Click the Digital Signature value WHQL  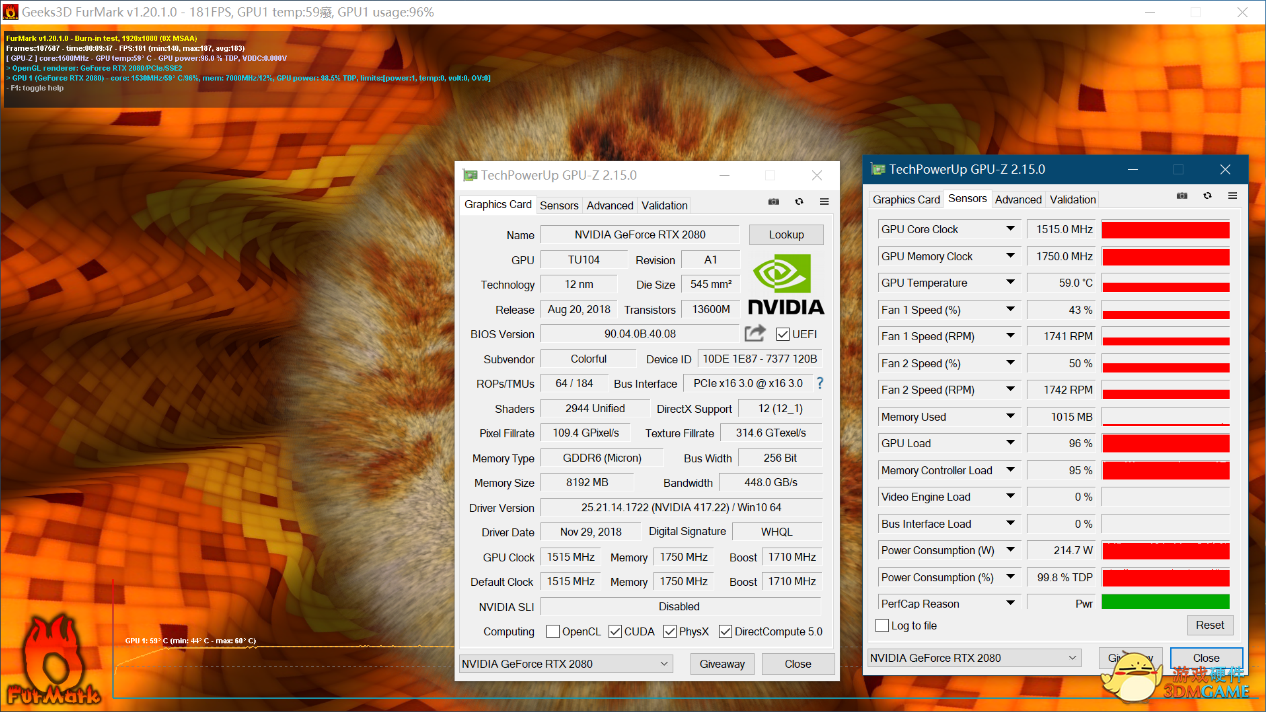(x=777, y=532)
